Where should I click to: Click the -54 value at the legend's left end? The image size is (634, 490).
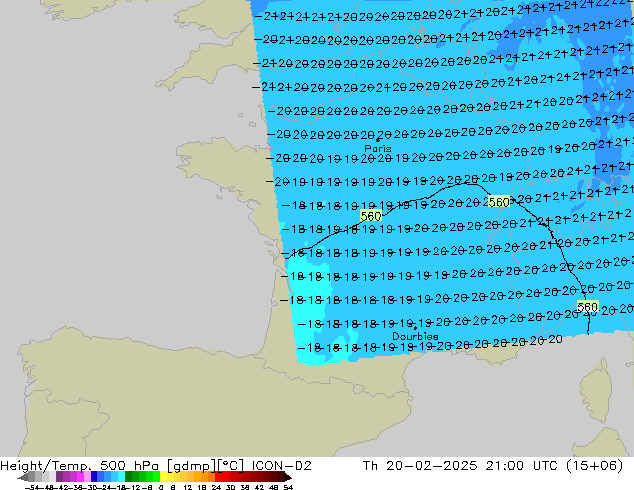(x=32, y=487)
